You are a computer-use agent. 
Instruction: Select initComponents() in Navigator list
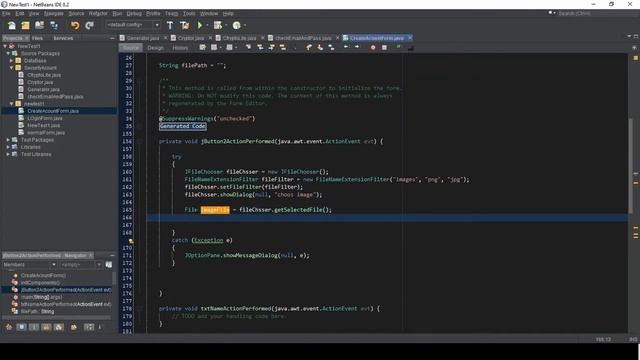pyautogui.click(x=40, y=282)
